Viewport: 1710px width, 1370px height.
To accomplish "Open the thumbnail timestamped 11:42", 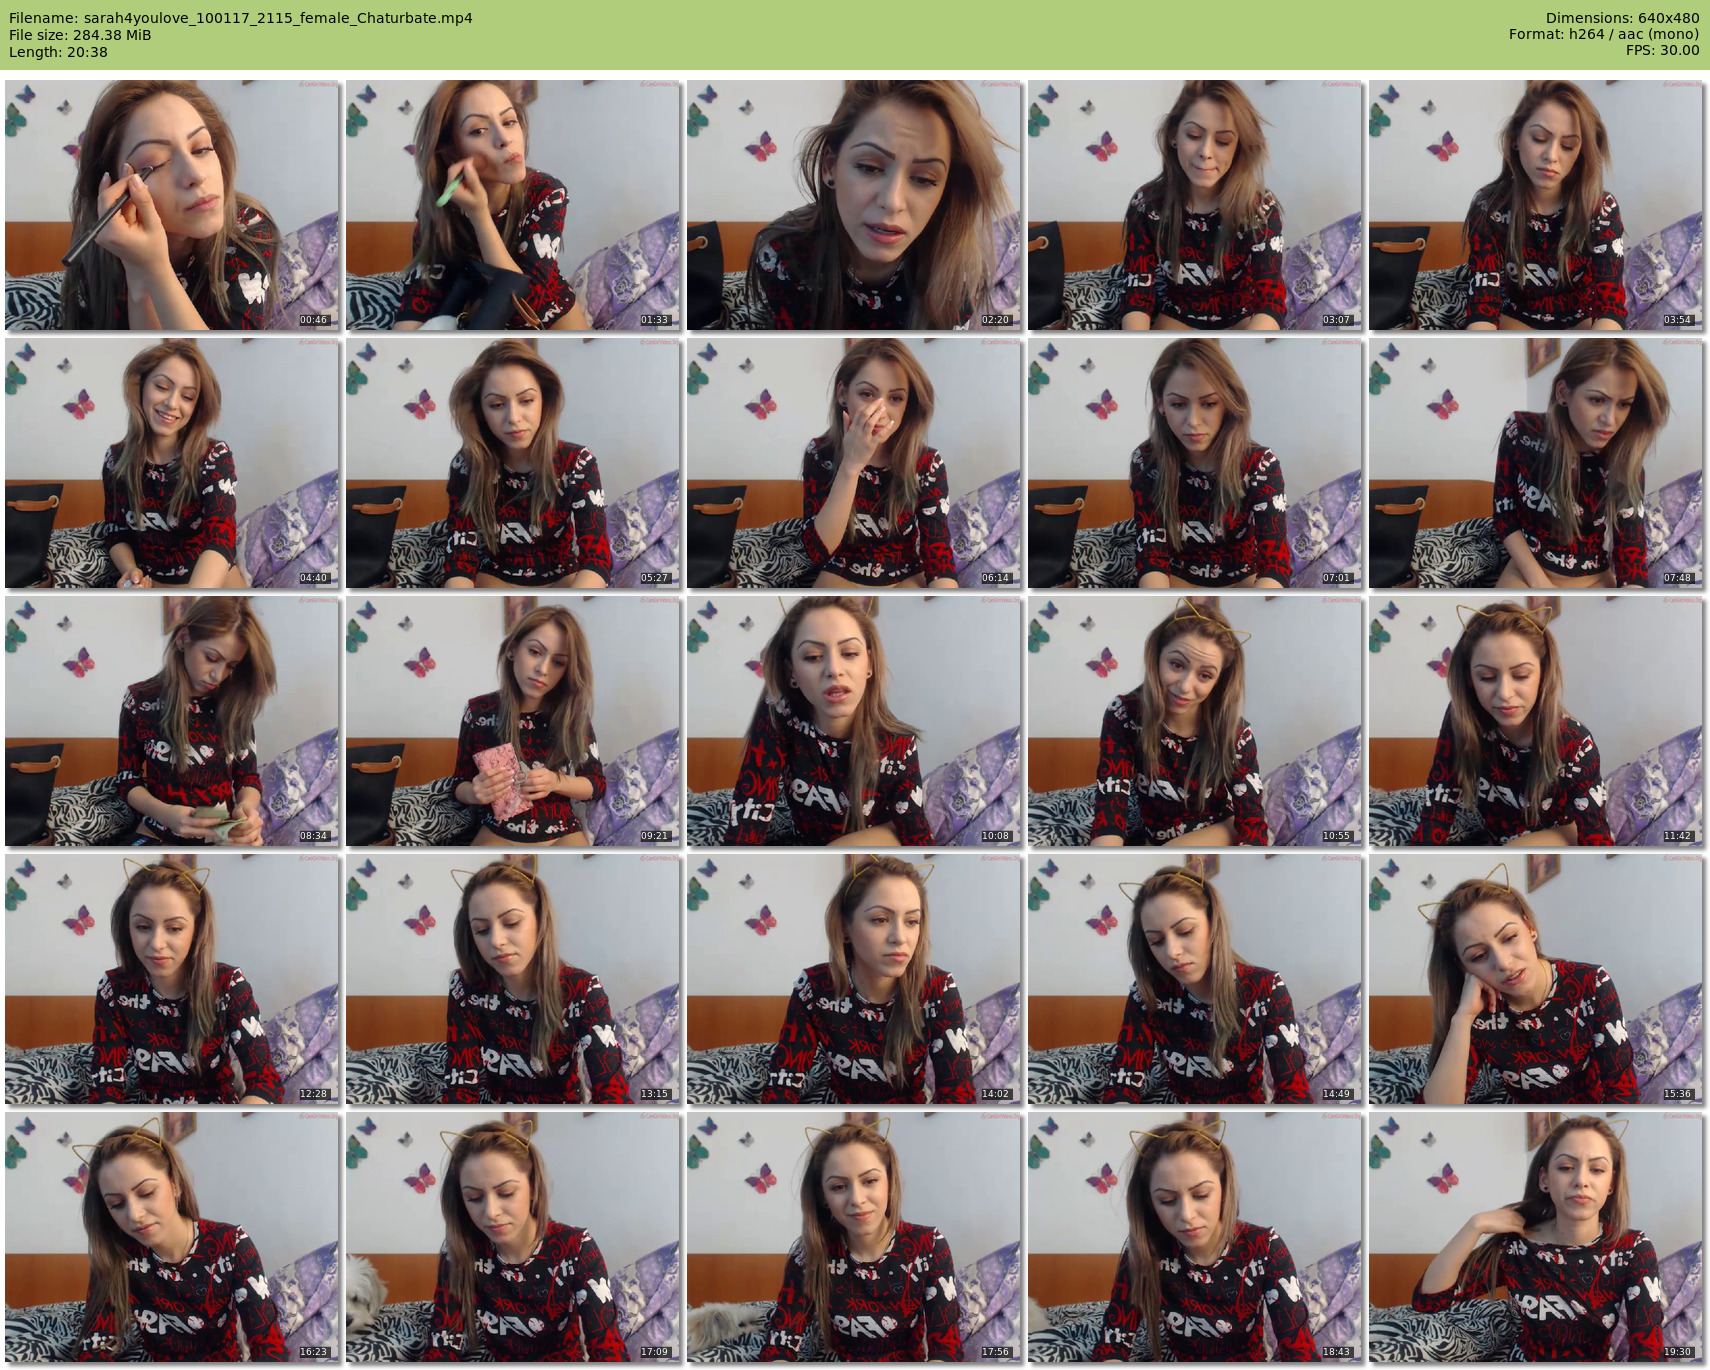I will 1536,721.
